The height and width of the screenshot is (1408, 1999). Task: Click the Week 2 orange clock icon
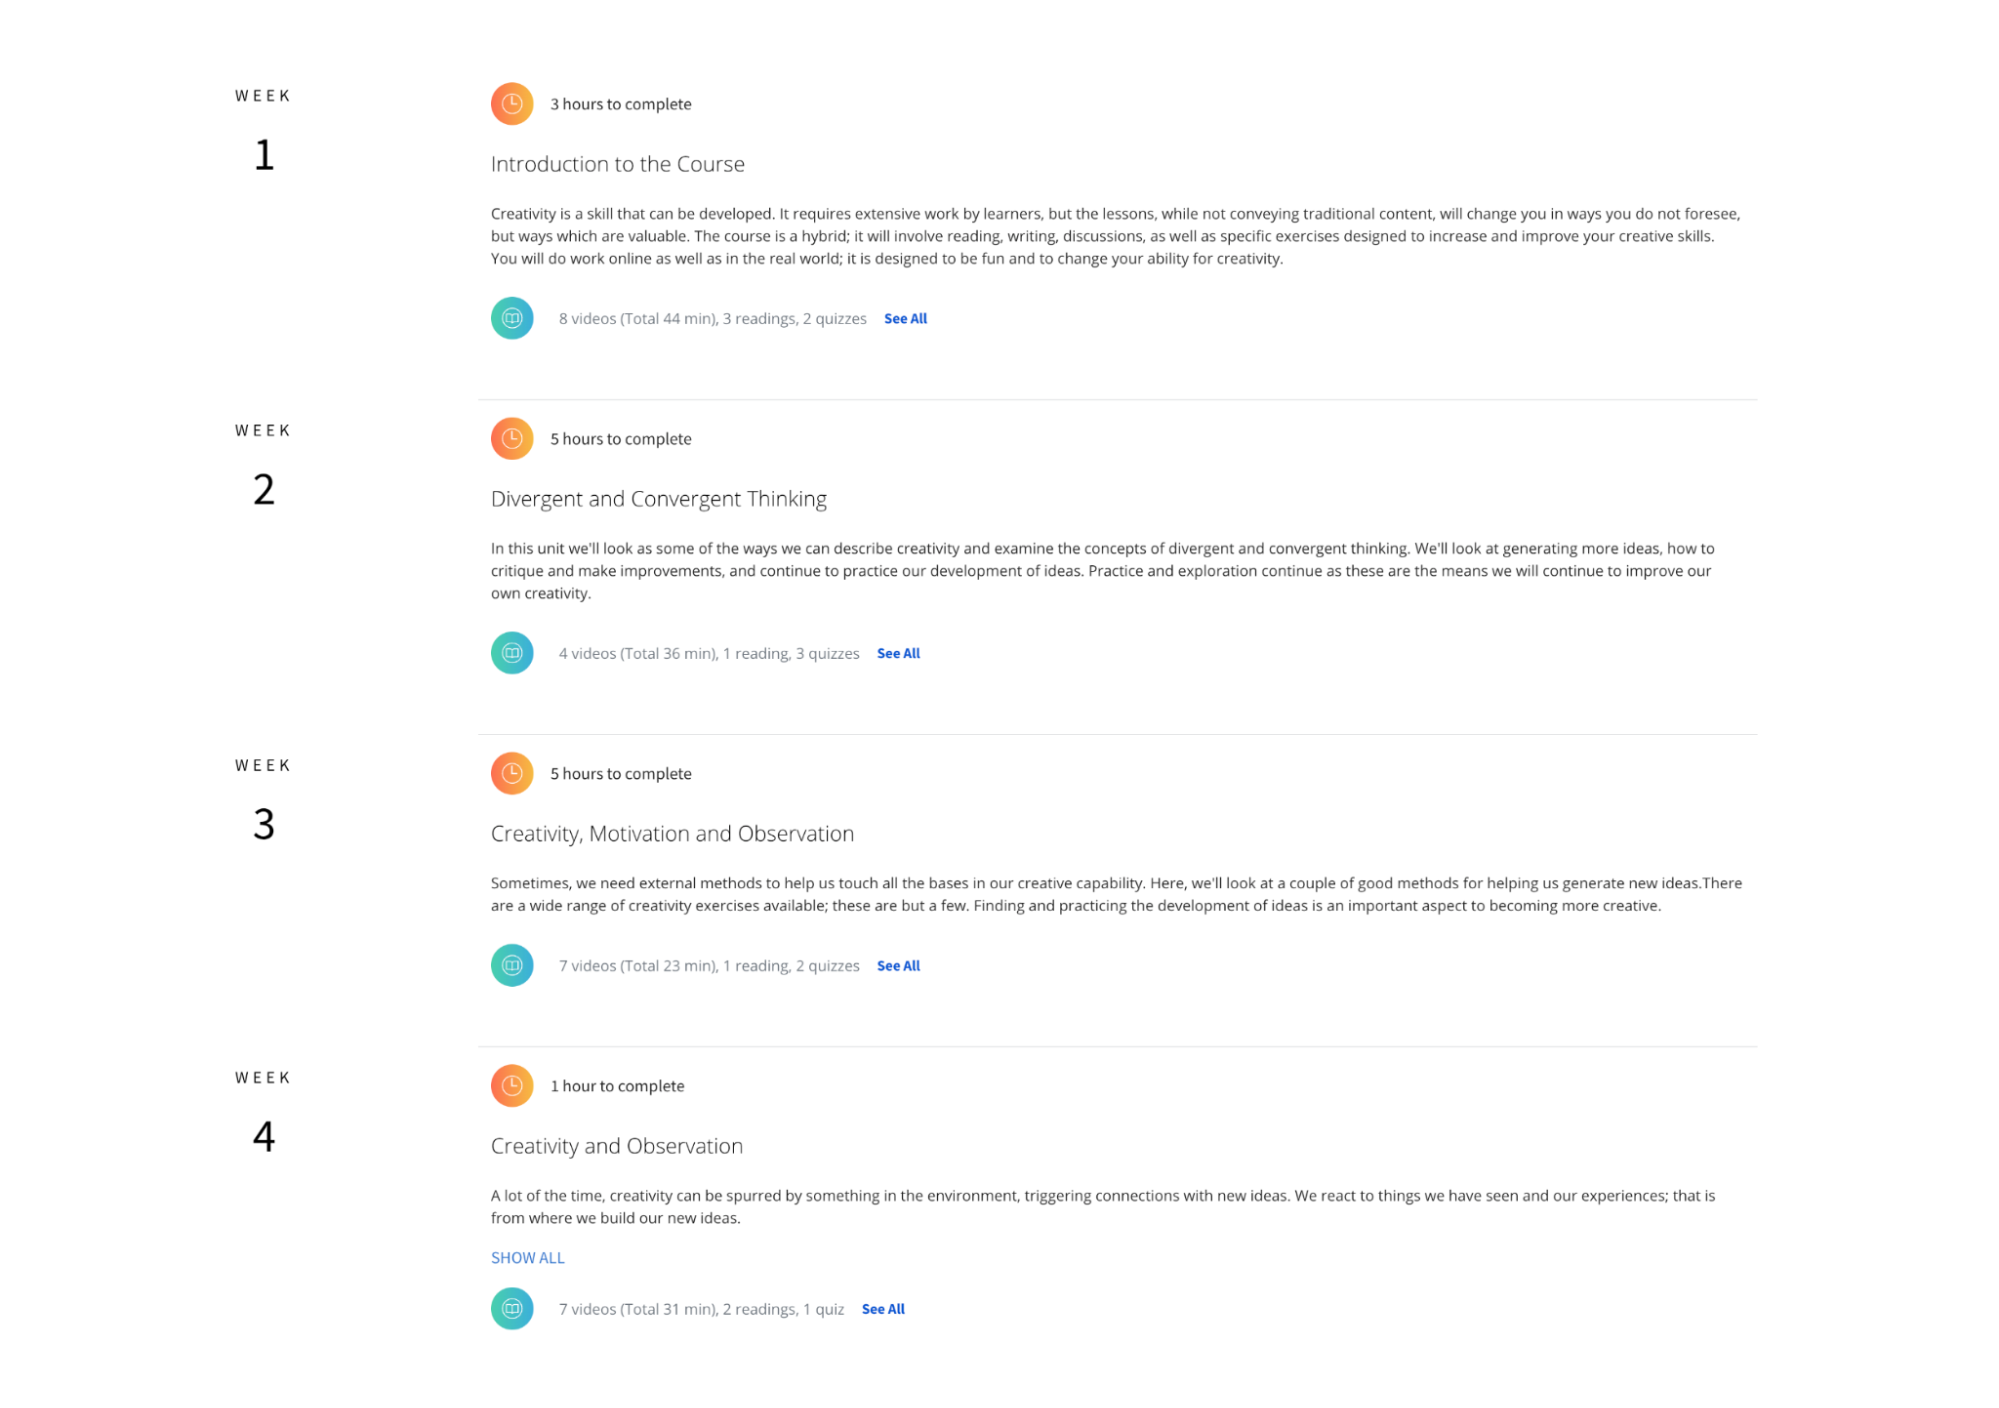tap(511, 439)
